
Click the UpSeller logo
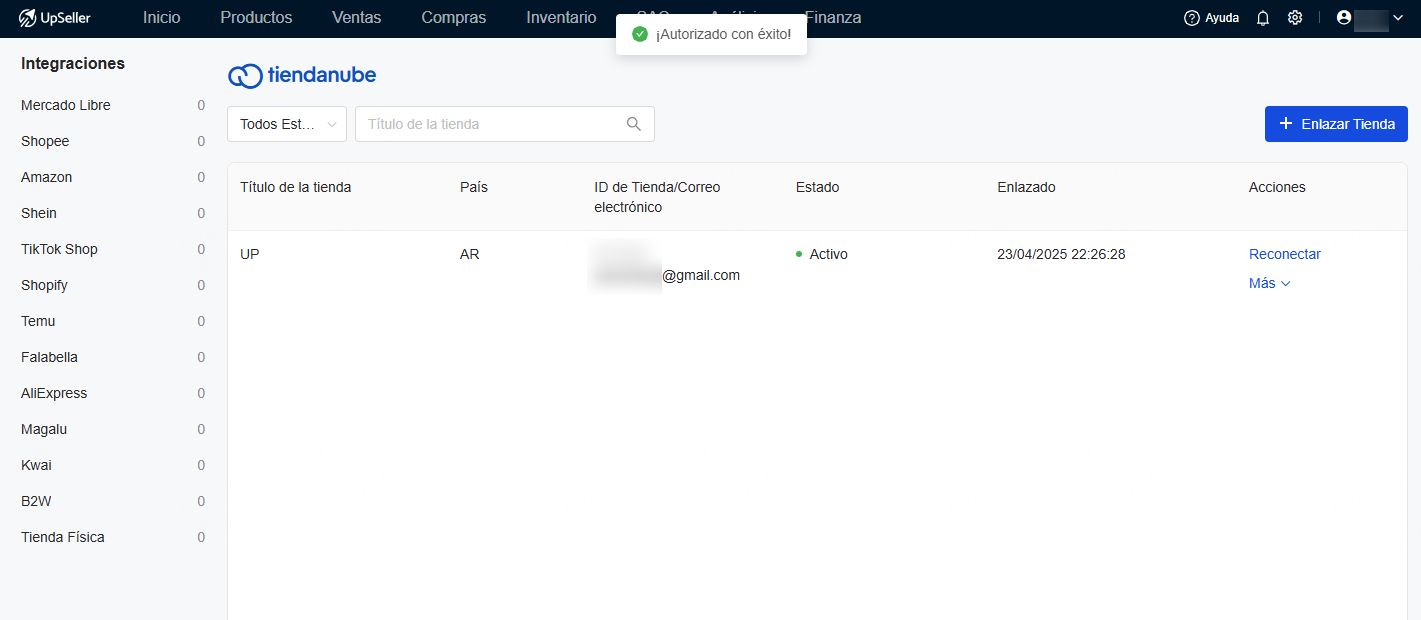click(x=54, y=18)
